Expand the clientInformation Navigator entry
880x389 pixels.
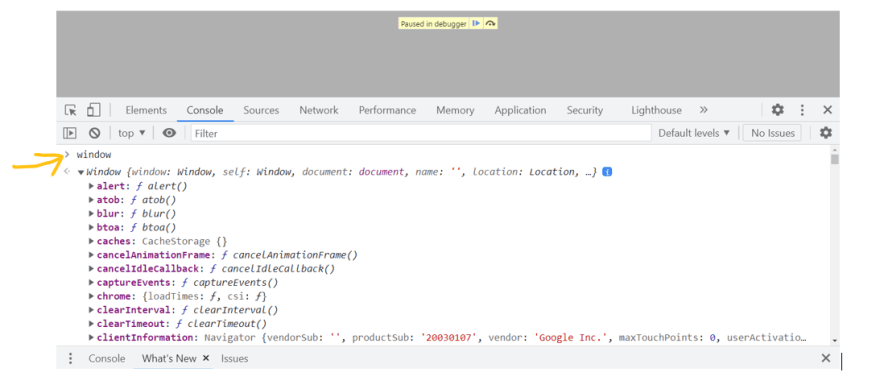[91, 337]
